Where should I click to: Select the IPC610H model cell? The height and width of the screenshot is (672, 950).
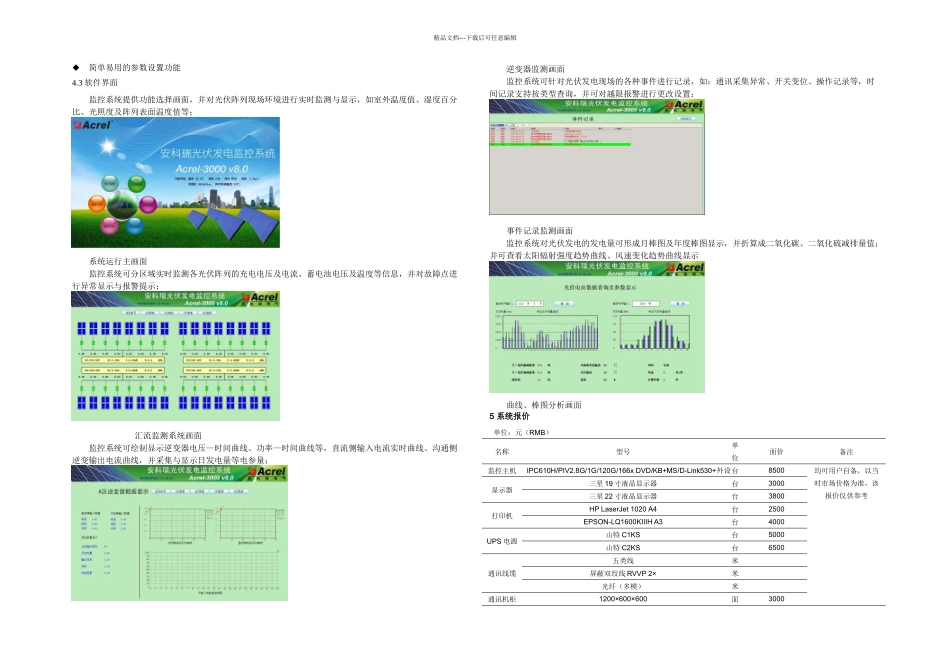(x=628, y=470)
